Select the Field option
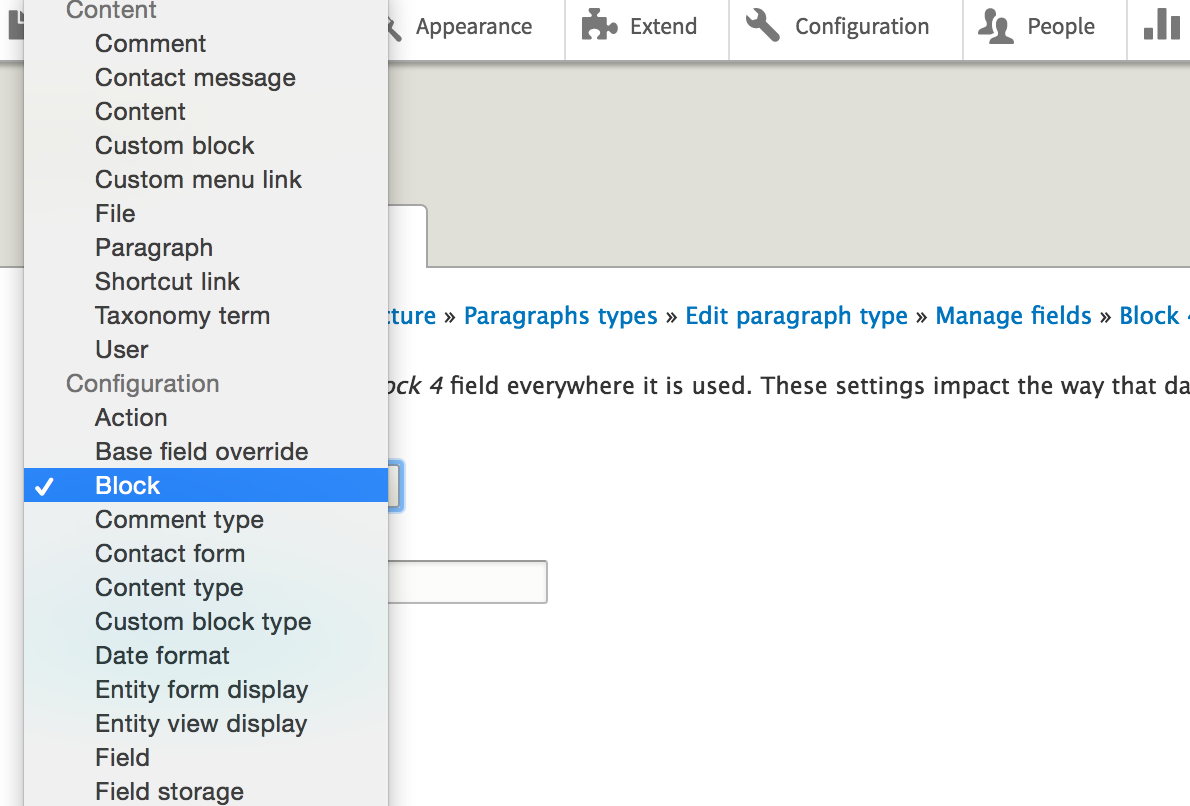The width and height of the screenshot is (1190, 806). pos(206,757)
